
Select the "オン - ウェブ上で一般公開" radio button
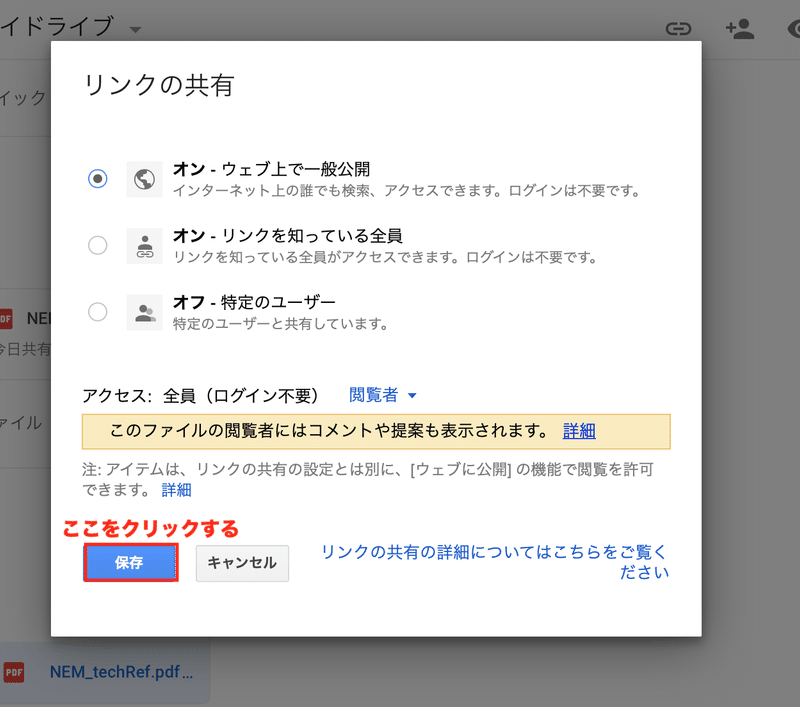[x=97, y=179]
